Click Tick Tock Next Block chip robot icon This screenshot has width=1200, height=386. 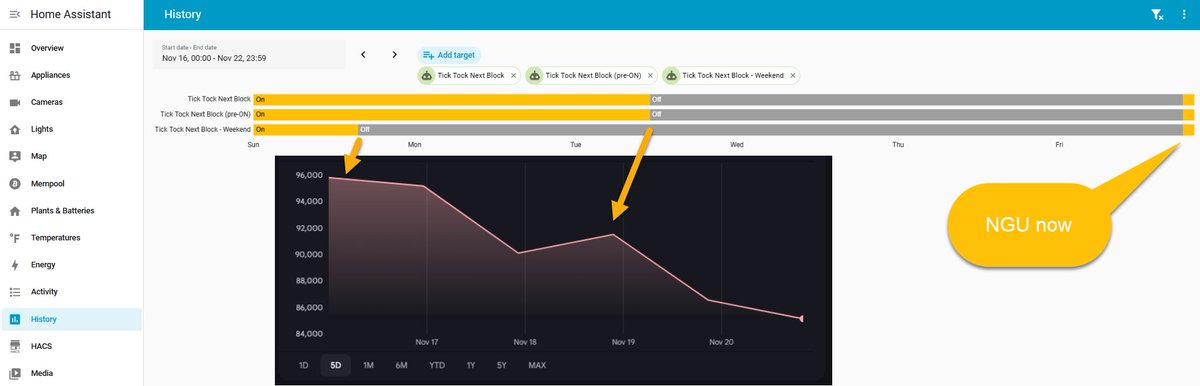[427, 75]
